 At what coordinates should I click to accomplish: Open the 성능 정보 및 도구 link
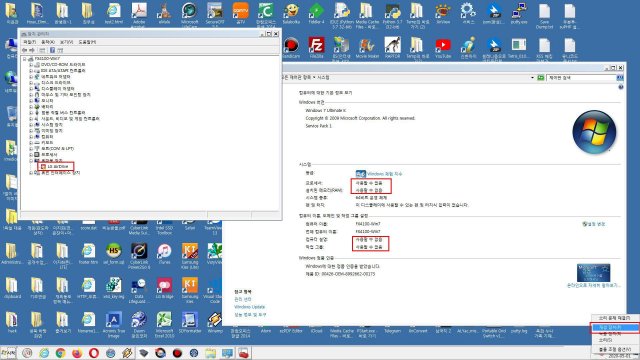(x=250, y=315)
